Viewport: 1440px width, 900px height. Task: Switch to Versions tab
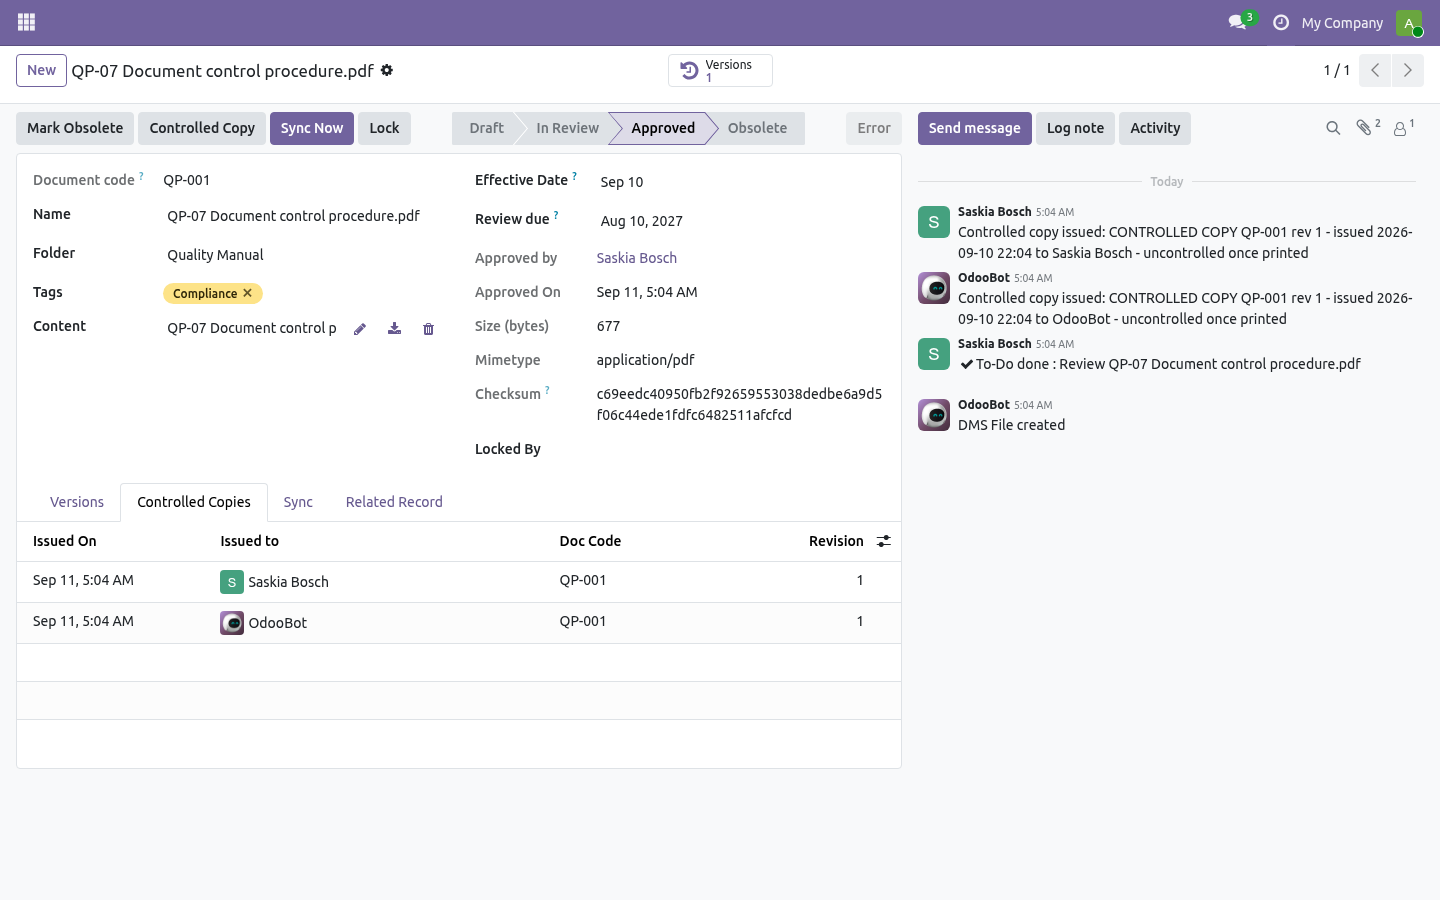tap(77, 502)
